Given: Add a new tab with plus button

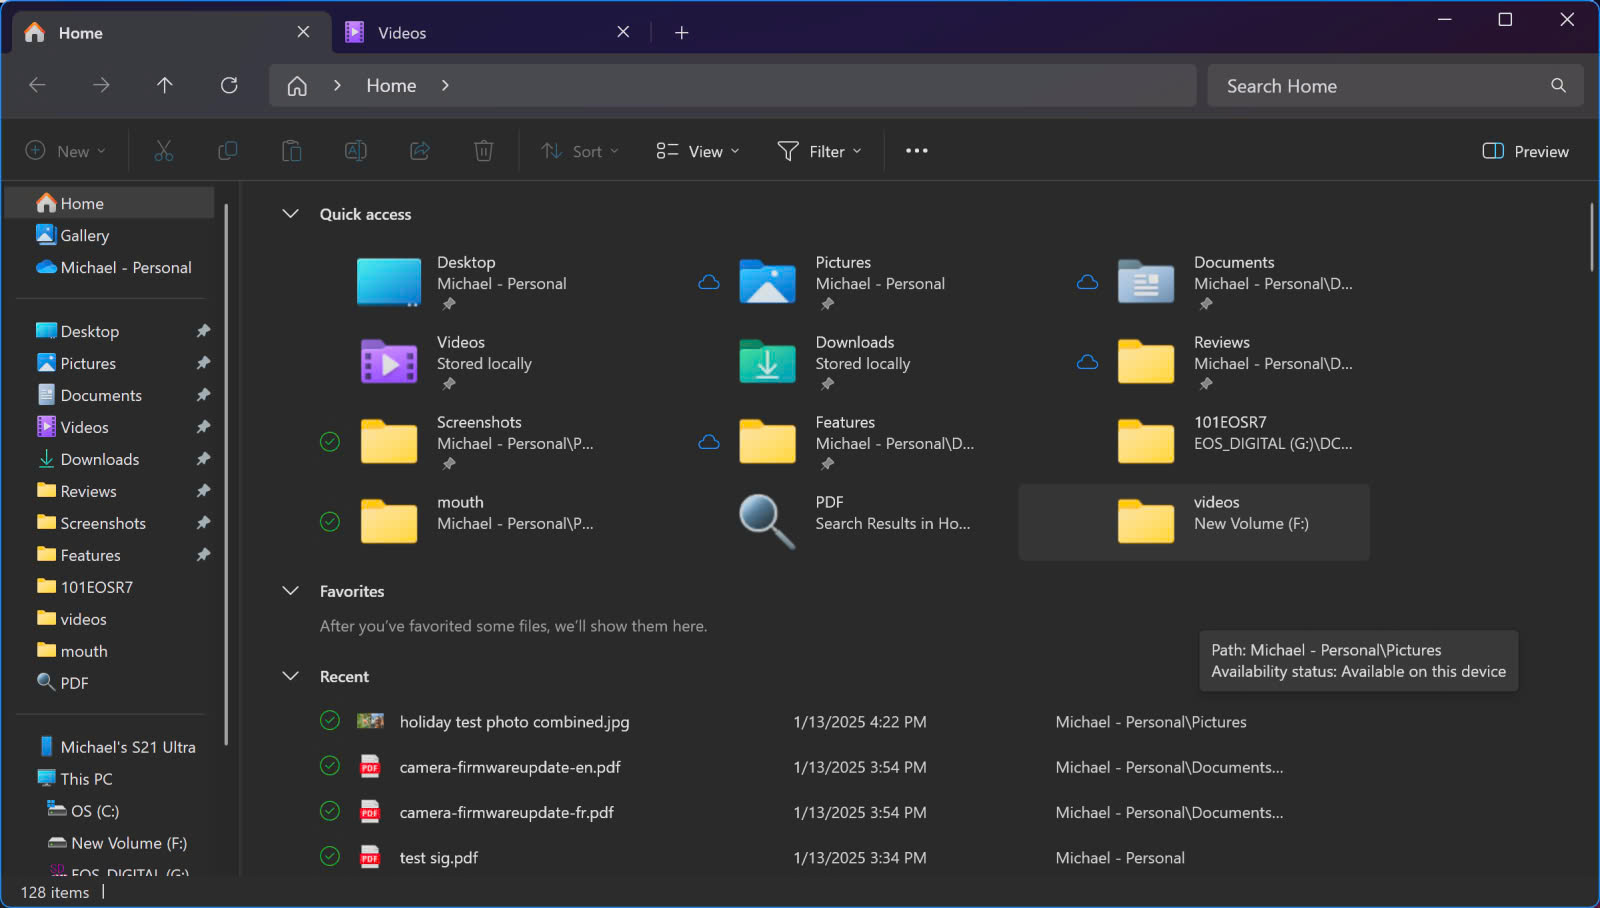Looking at the screenshot, I should click(x=682, y=33).
